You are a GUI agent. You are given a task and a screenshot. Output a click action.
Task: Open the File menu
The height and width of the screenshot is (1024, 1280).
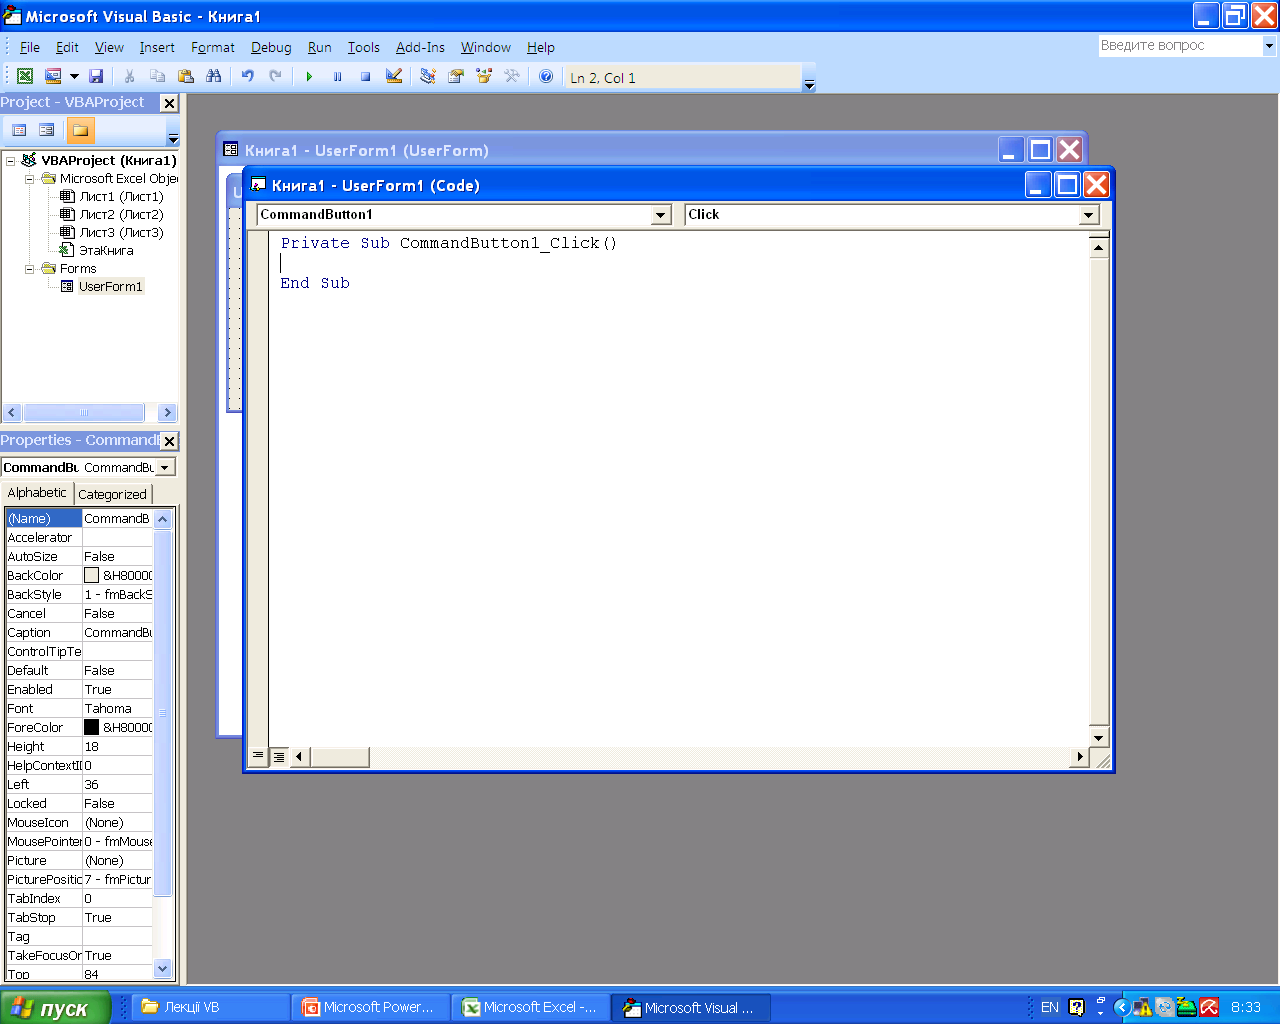click(30, 47)
